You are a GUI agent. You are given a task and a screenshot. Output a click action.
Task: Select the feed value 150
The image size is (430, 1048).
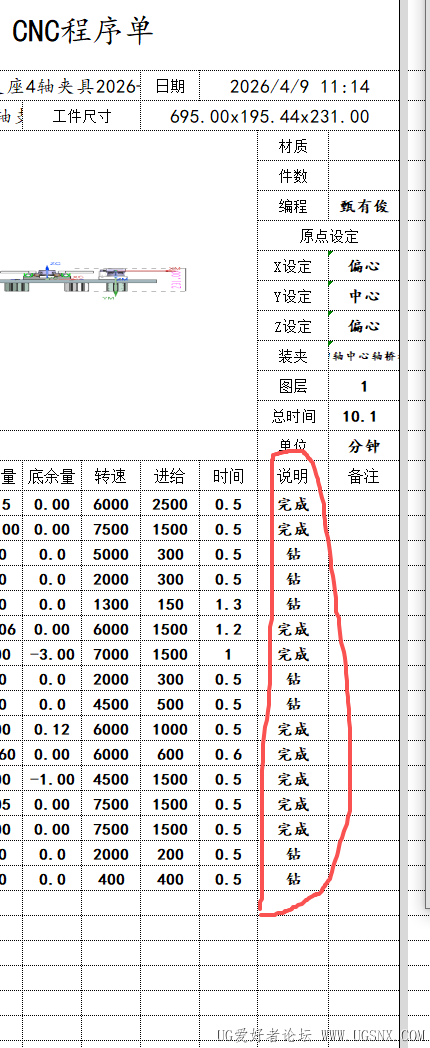click(170, 604)
